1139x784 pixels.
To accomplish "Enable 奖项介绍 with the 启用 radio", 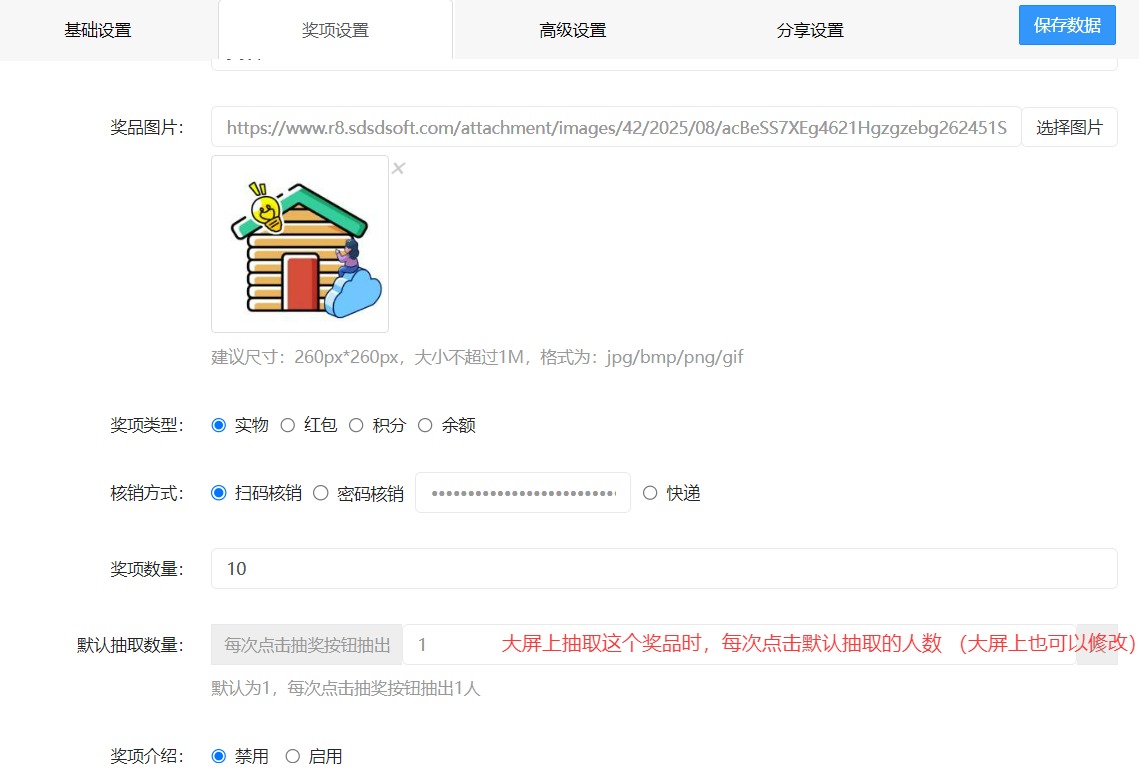I will (x=293, y=756).
